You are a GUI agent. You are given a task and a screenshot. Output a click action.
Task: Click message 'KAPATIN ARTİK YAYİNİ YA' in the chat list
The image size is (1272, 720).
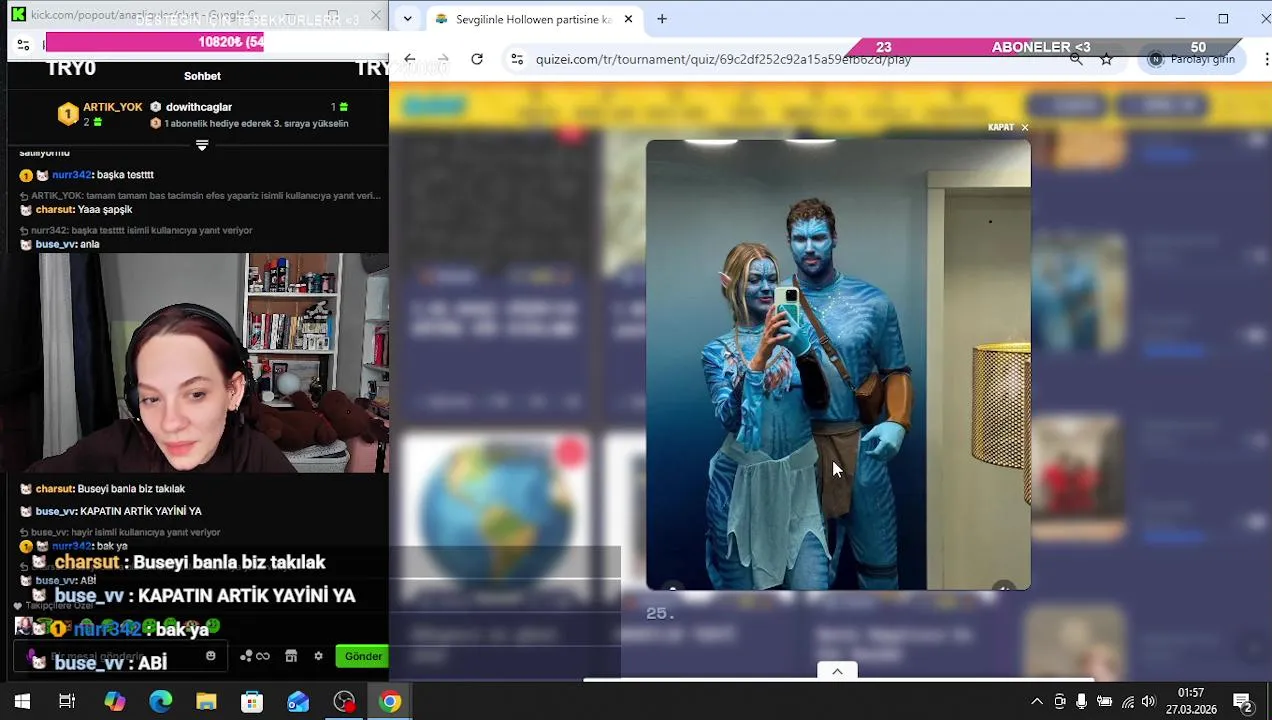point(141,511)
